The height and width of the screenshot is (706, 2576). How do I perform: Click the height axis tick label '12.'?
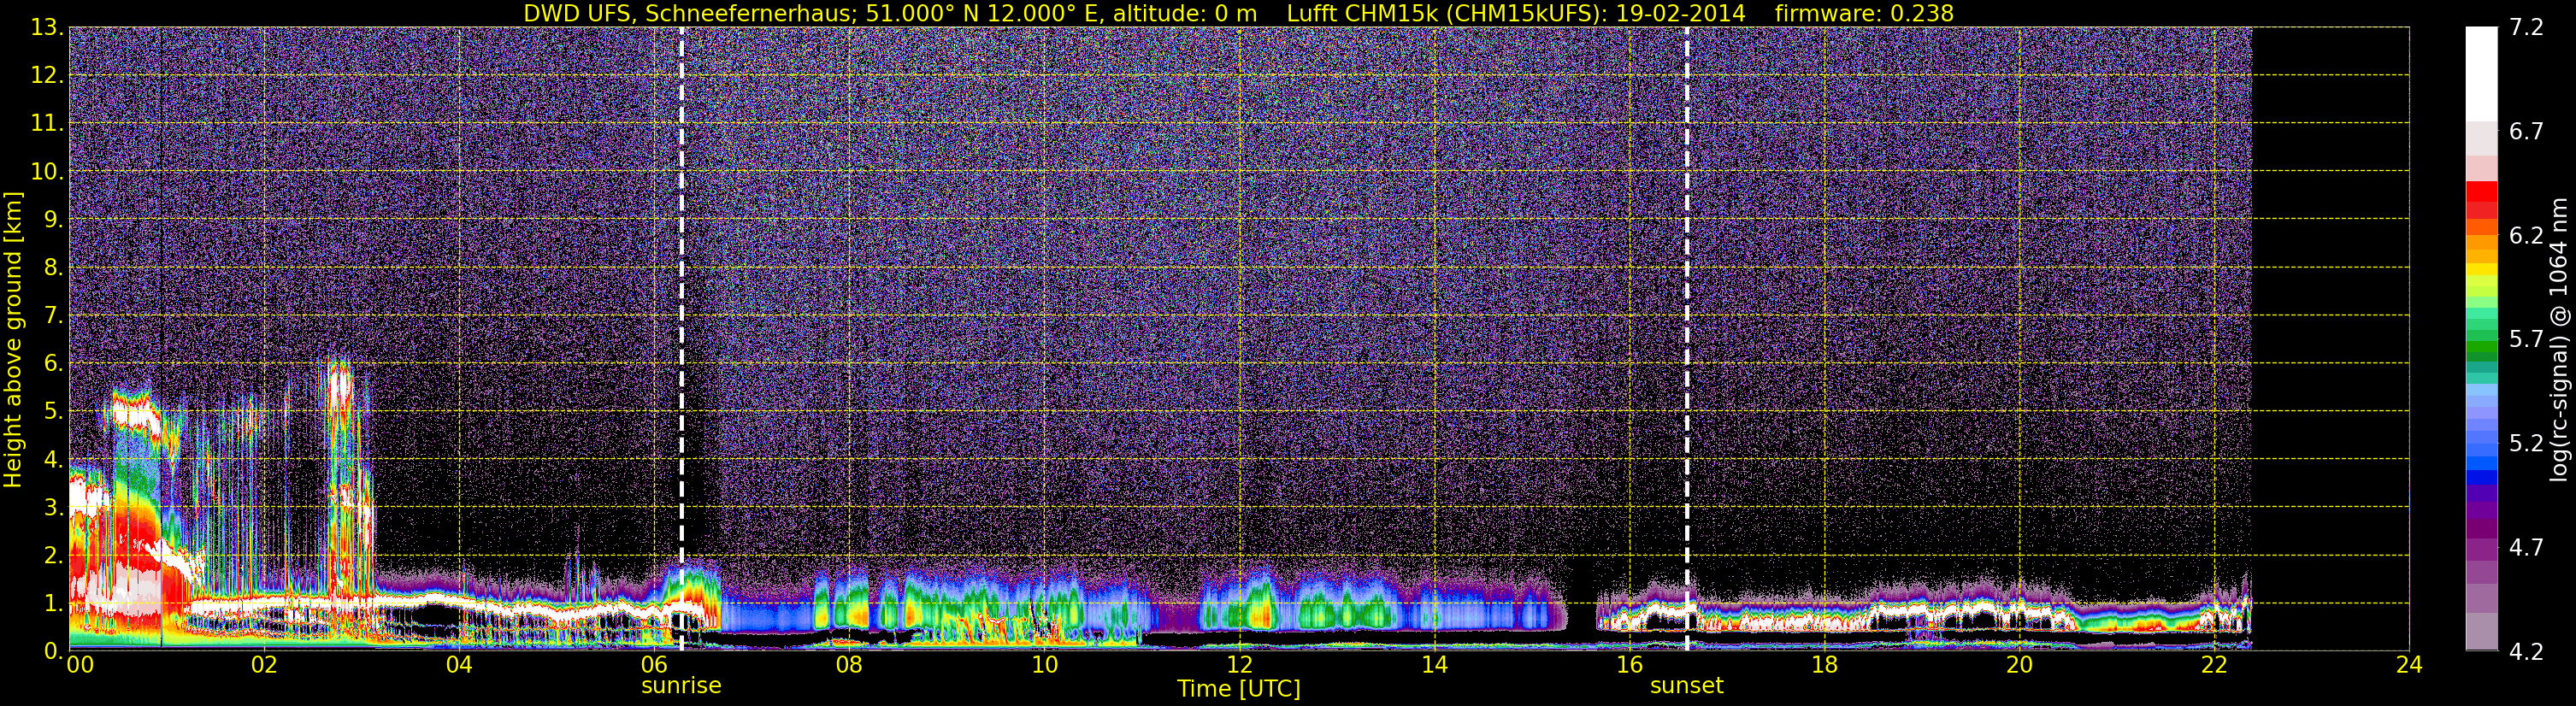pos(47,76)
